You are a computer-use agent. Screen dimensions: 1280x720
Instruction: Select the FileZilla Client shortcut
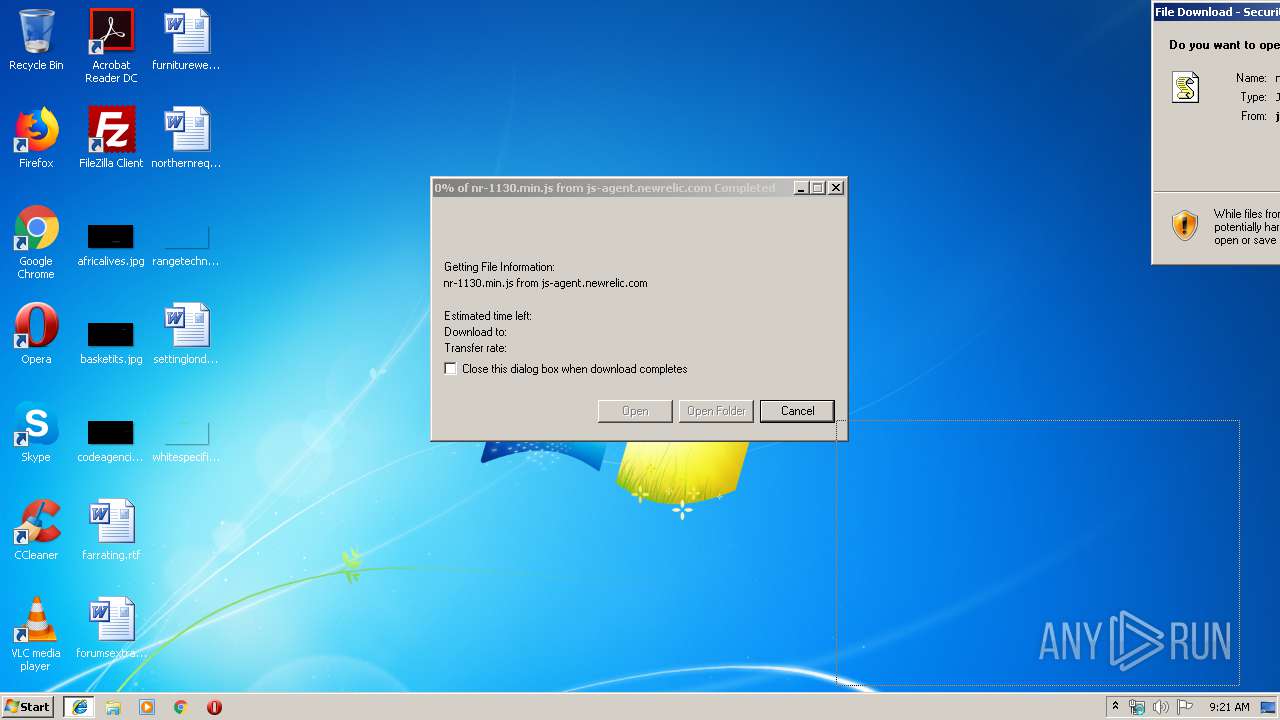pyautogui.click(x=111, y=138)
